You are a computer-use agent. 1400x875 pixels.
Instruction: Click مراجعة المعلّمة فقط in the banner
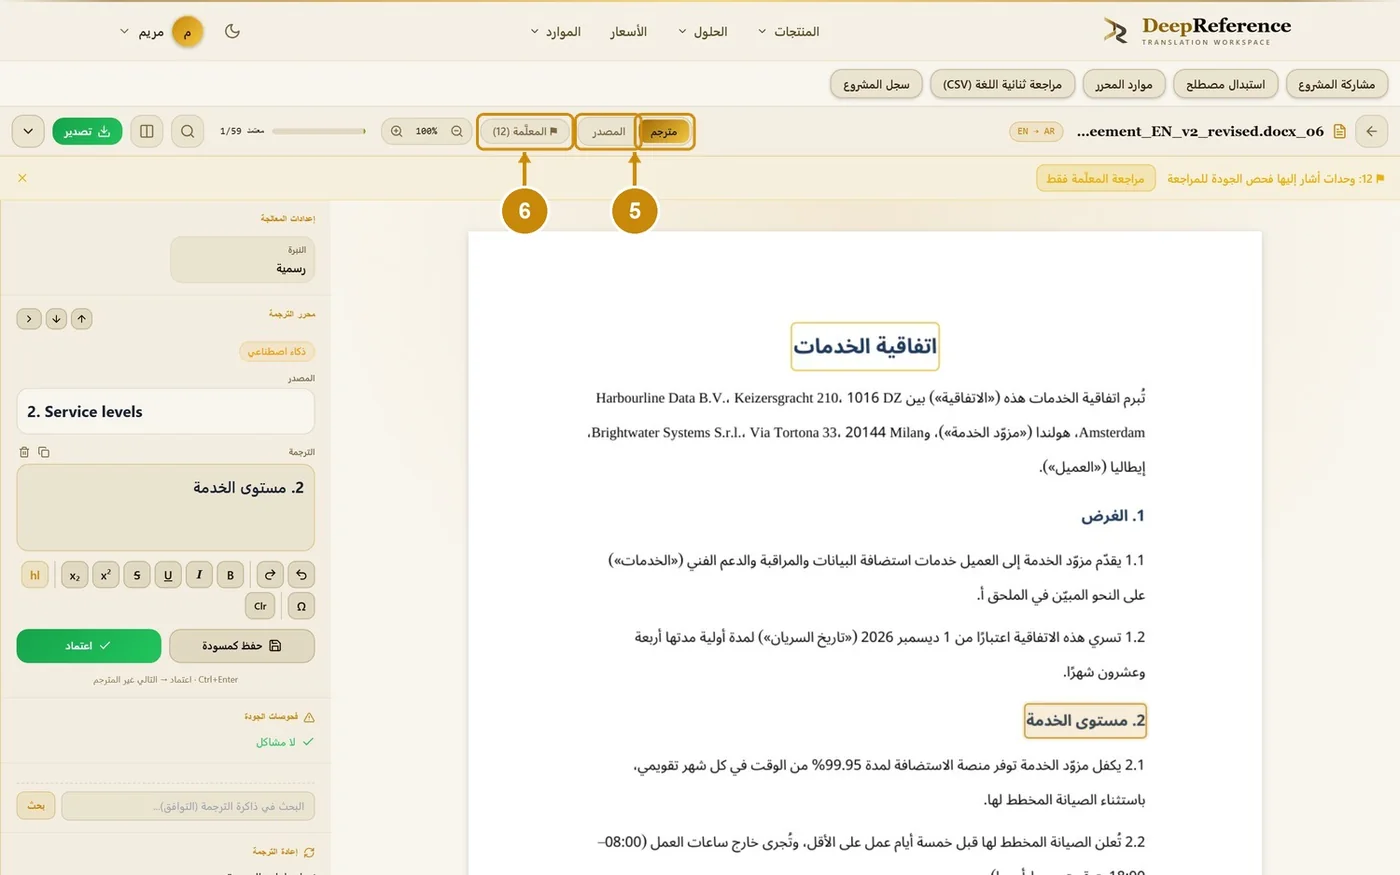[x=1096, y=178]
